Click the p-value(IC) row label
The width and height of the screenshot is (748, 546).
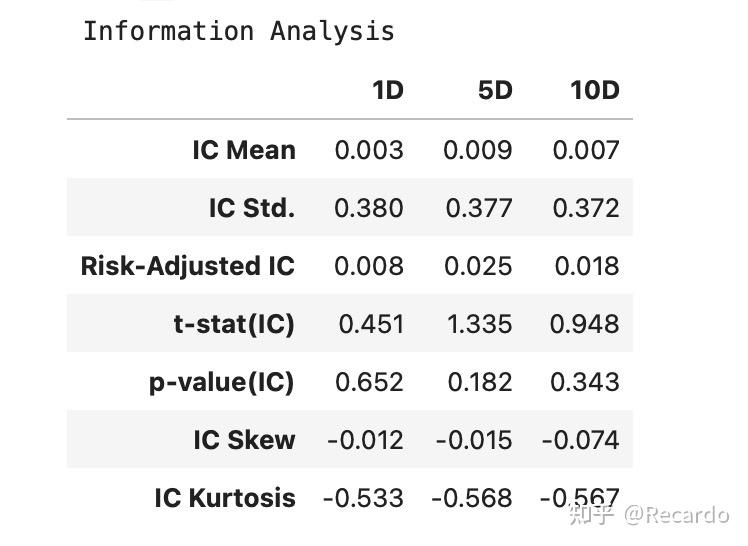point(221,382)
